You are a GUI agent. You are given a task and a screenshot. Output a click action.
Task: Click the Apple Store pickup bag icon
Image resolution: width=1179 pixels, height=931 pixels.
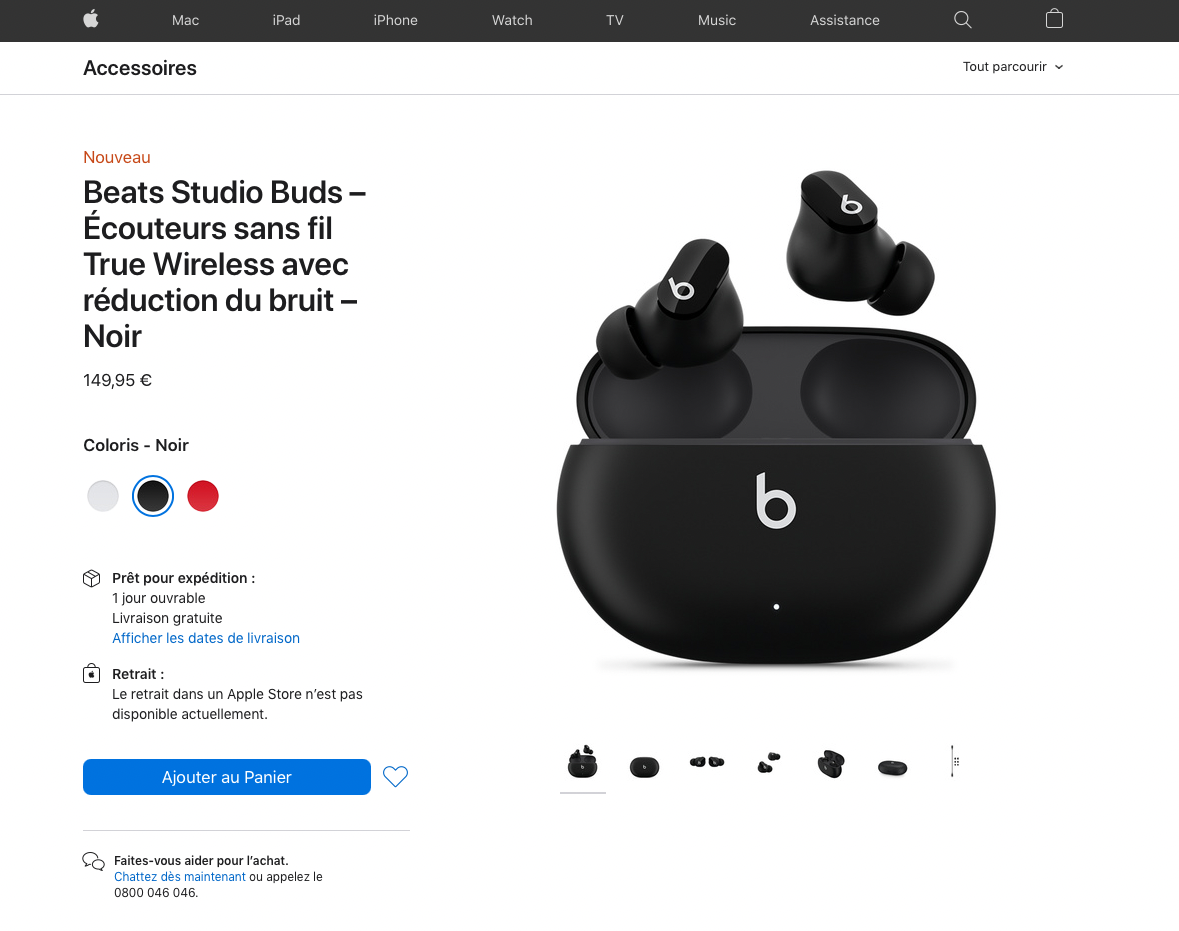91,673
